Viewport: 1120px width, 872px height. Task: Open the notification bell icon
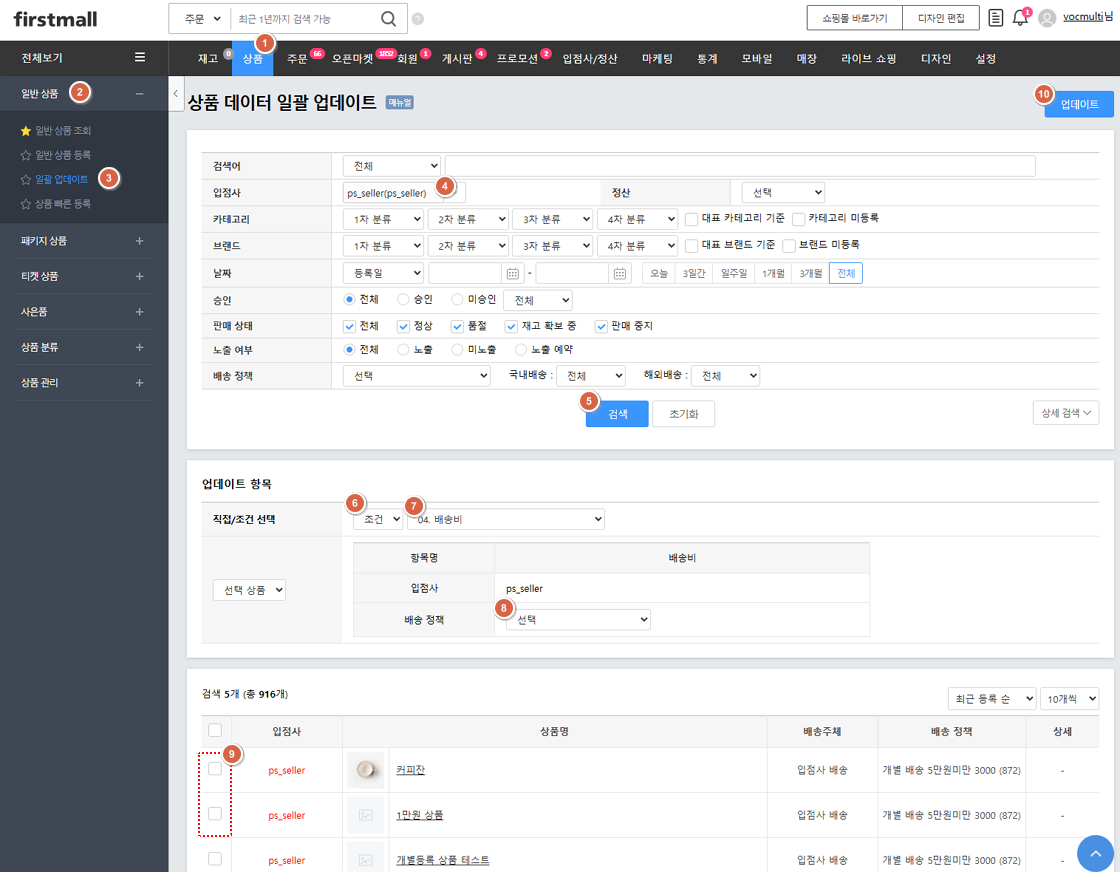(1020, 18)
